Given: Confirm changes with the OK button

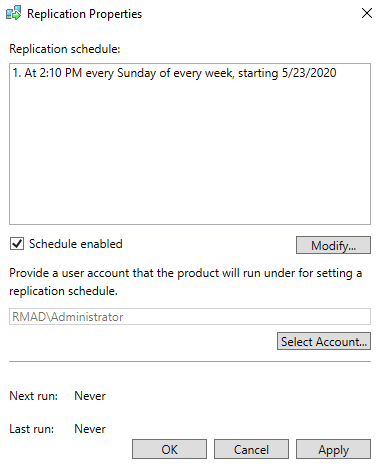Looking at the screenshot, I should pyautogui.click(x=169, y=449).
